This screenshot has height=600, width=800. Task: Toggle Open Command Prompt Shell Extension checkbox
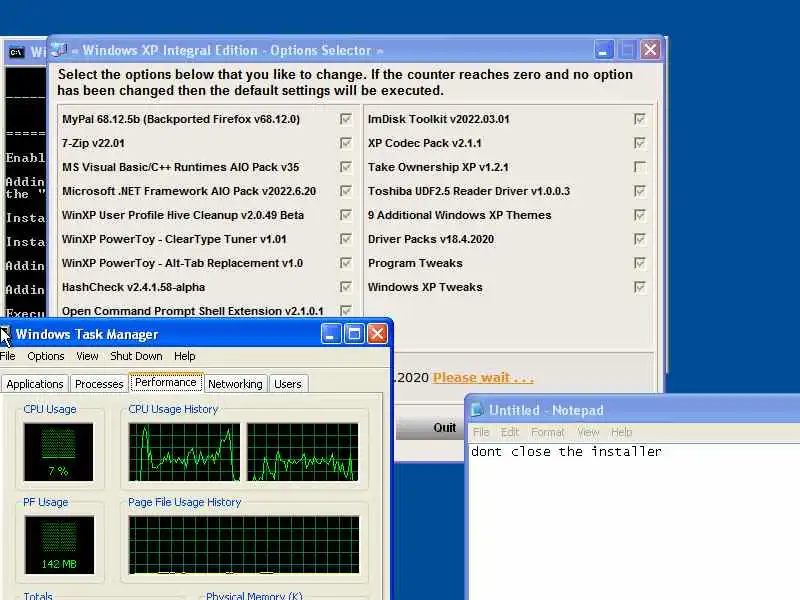coord(345,310)
